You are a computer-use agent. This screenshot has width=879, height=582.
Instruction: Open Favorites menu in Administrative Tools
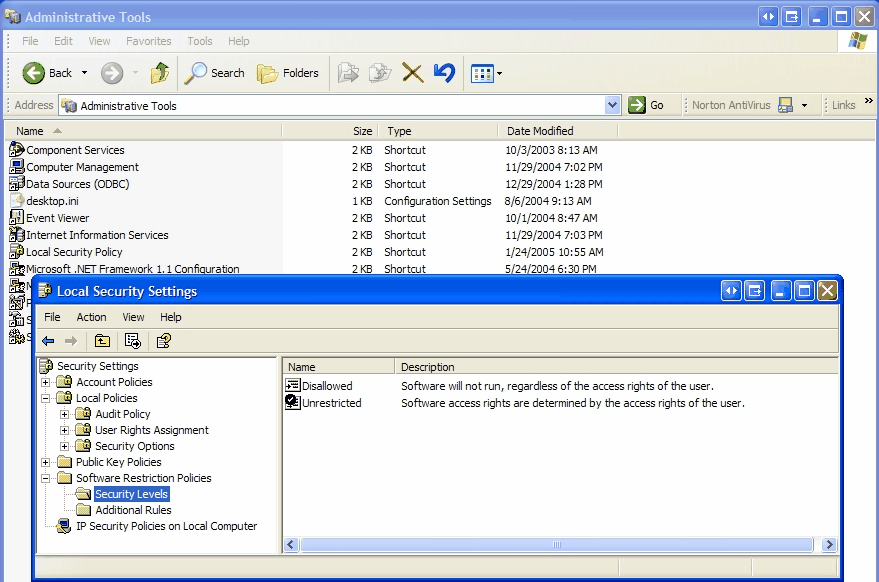[149, 41]
